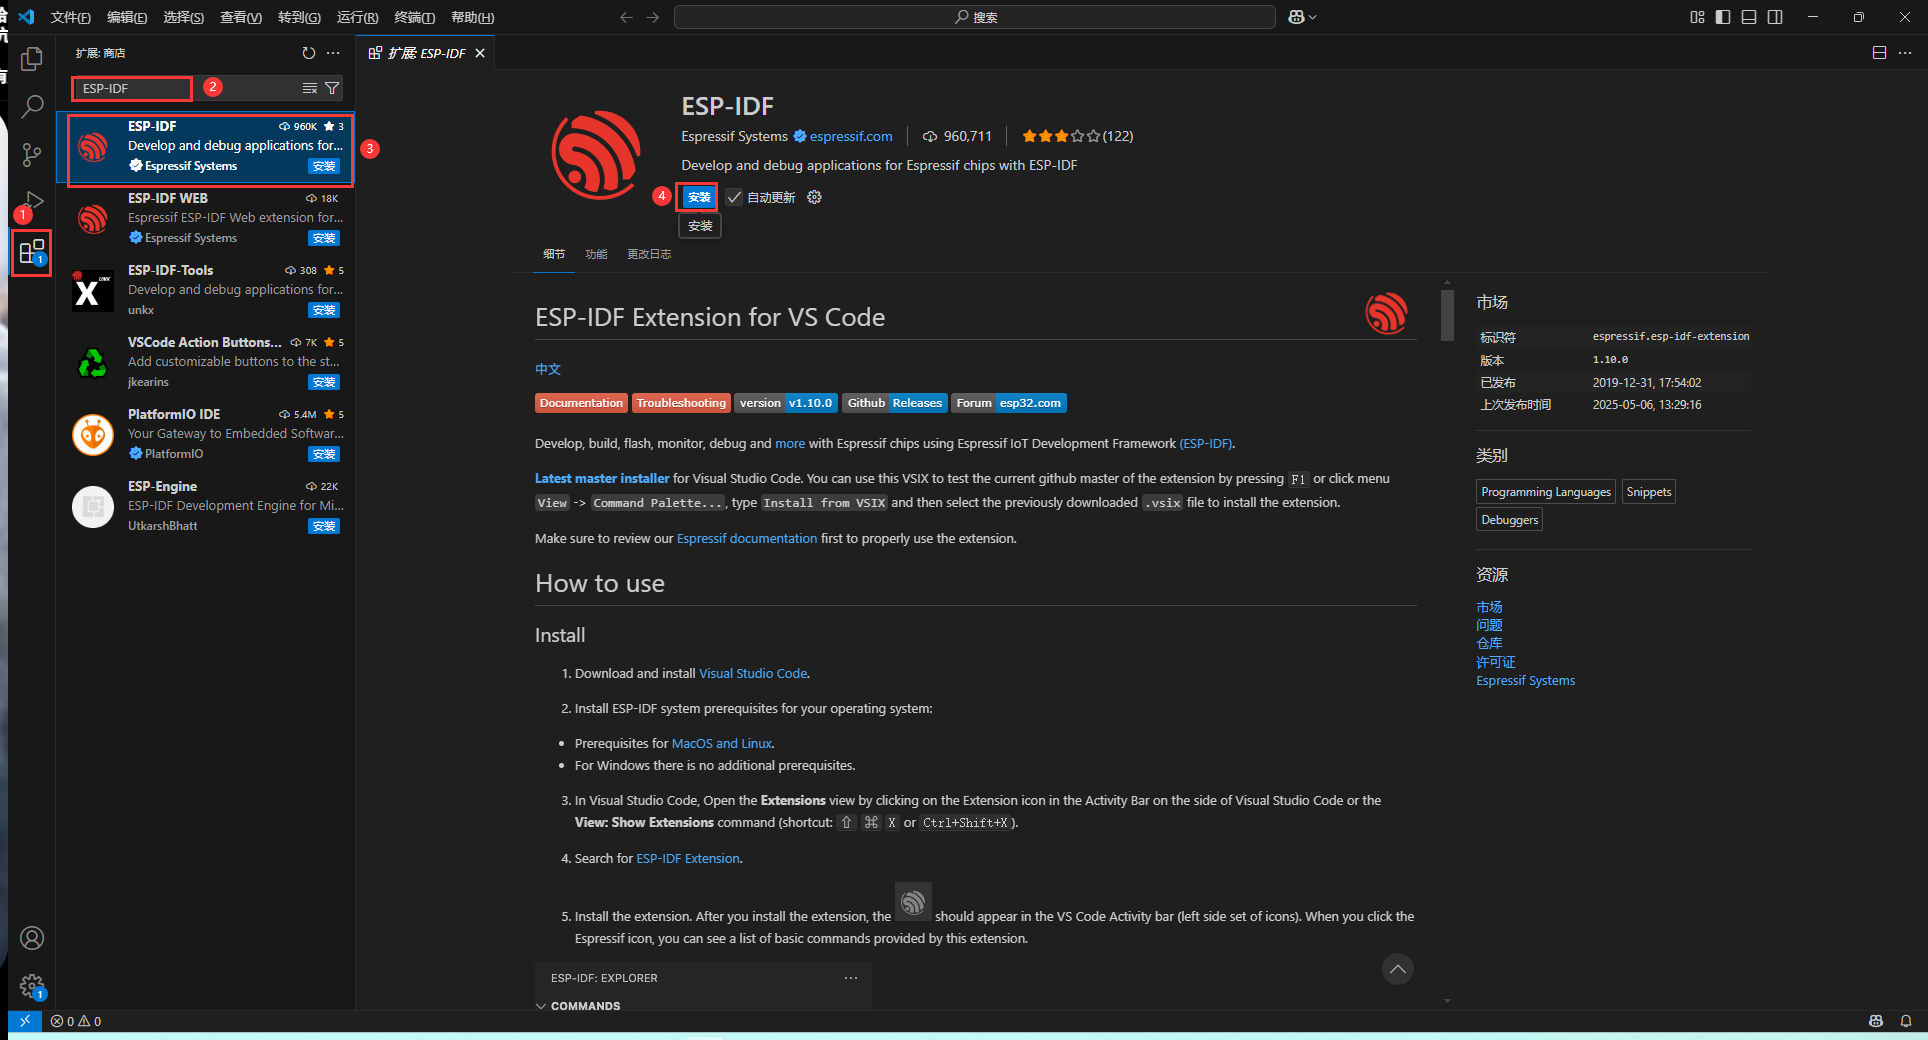Open the Help menu

click(472, 17)
